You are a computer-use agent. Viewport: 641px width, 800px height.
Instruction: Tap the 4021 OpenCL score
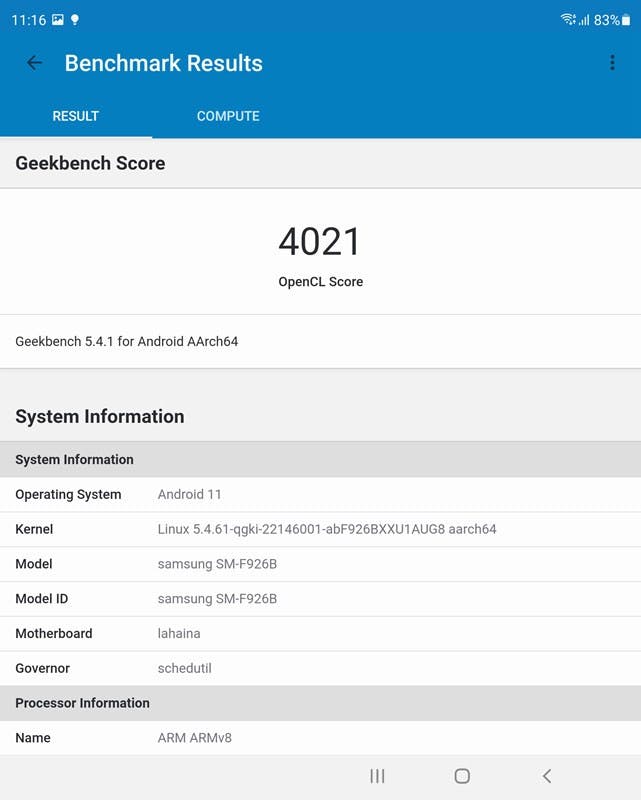(x=320, y=242)
